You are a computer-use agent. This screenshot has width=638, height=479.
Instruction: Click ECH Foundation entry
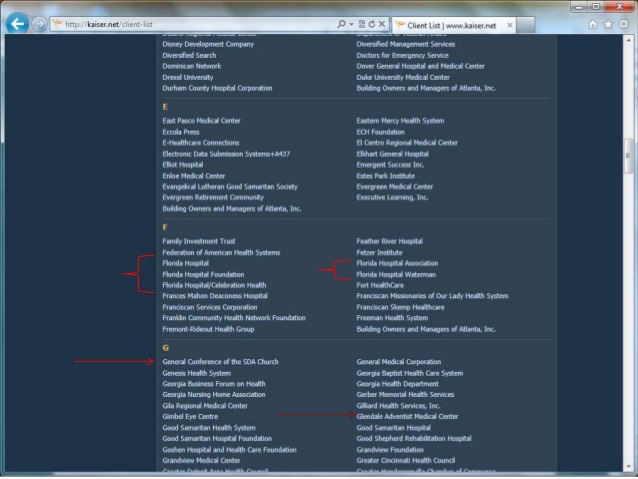point(380,132)
